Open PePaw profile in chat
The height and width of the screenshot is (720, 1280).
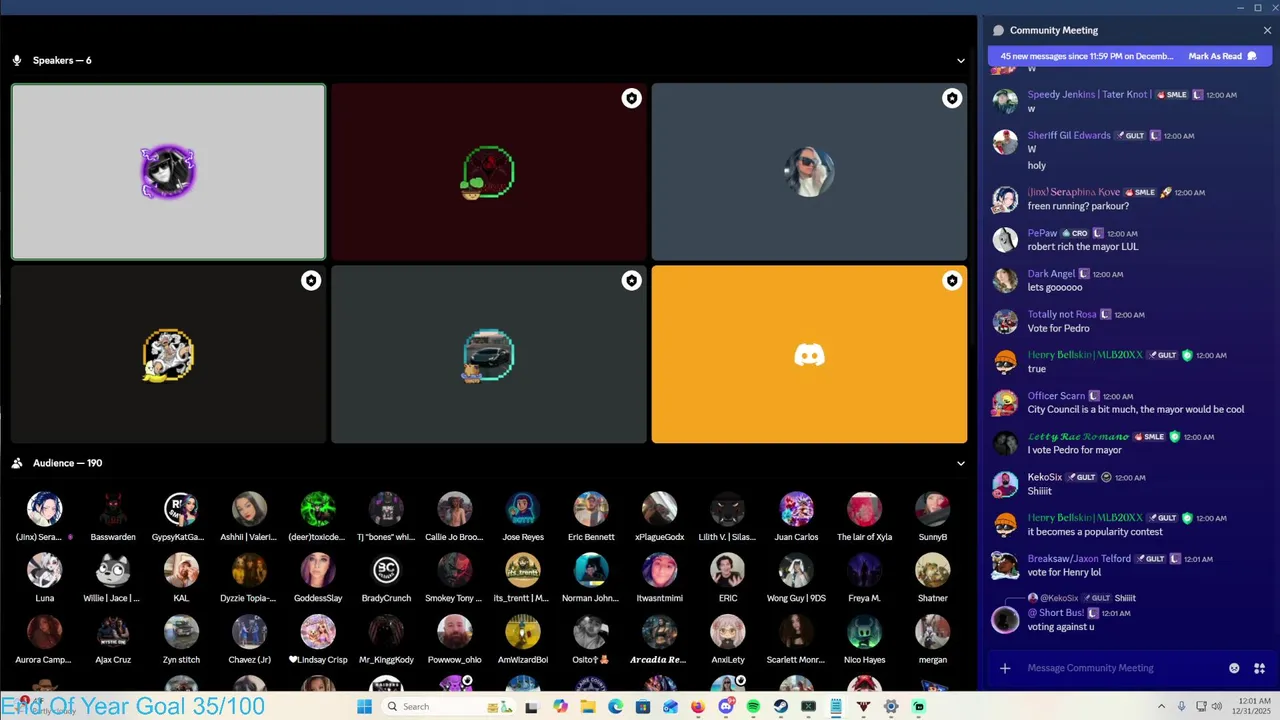(x=1042, y=233)
